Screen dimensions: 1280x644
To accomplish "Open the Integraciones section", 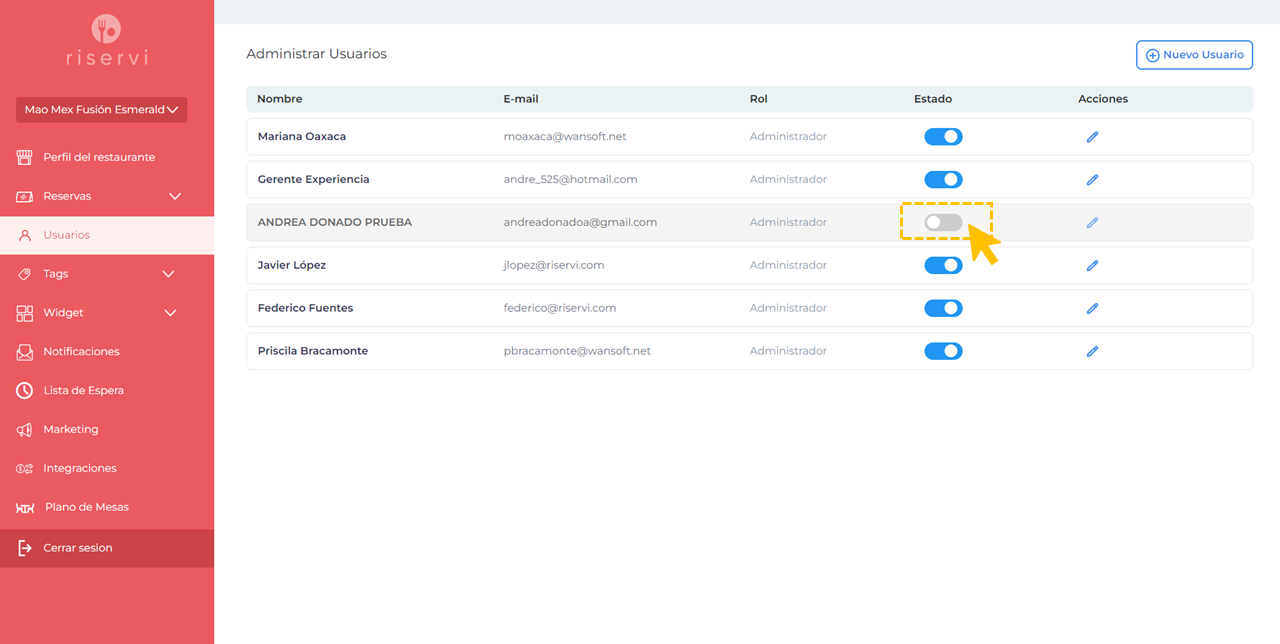I will pyautogui.click(x=107, y=468).
